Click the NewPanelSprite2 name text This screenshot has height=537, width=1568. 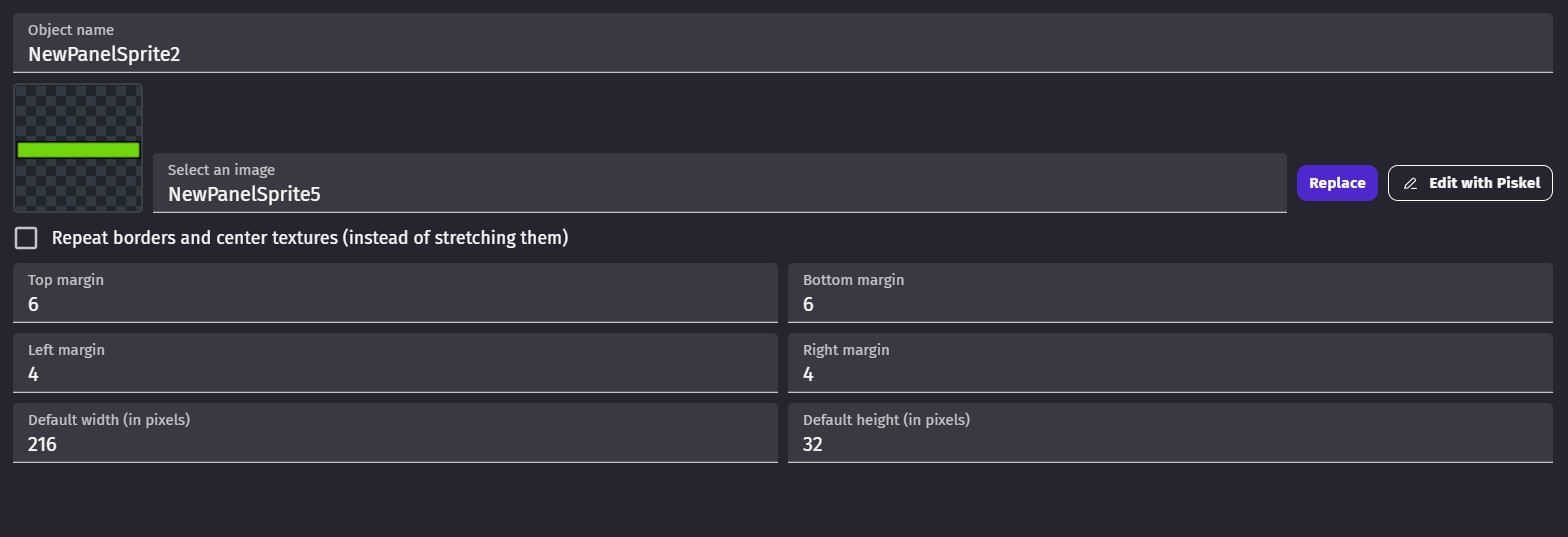pyautogui.click(x=104, y=55)
